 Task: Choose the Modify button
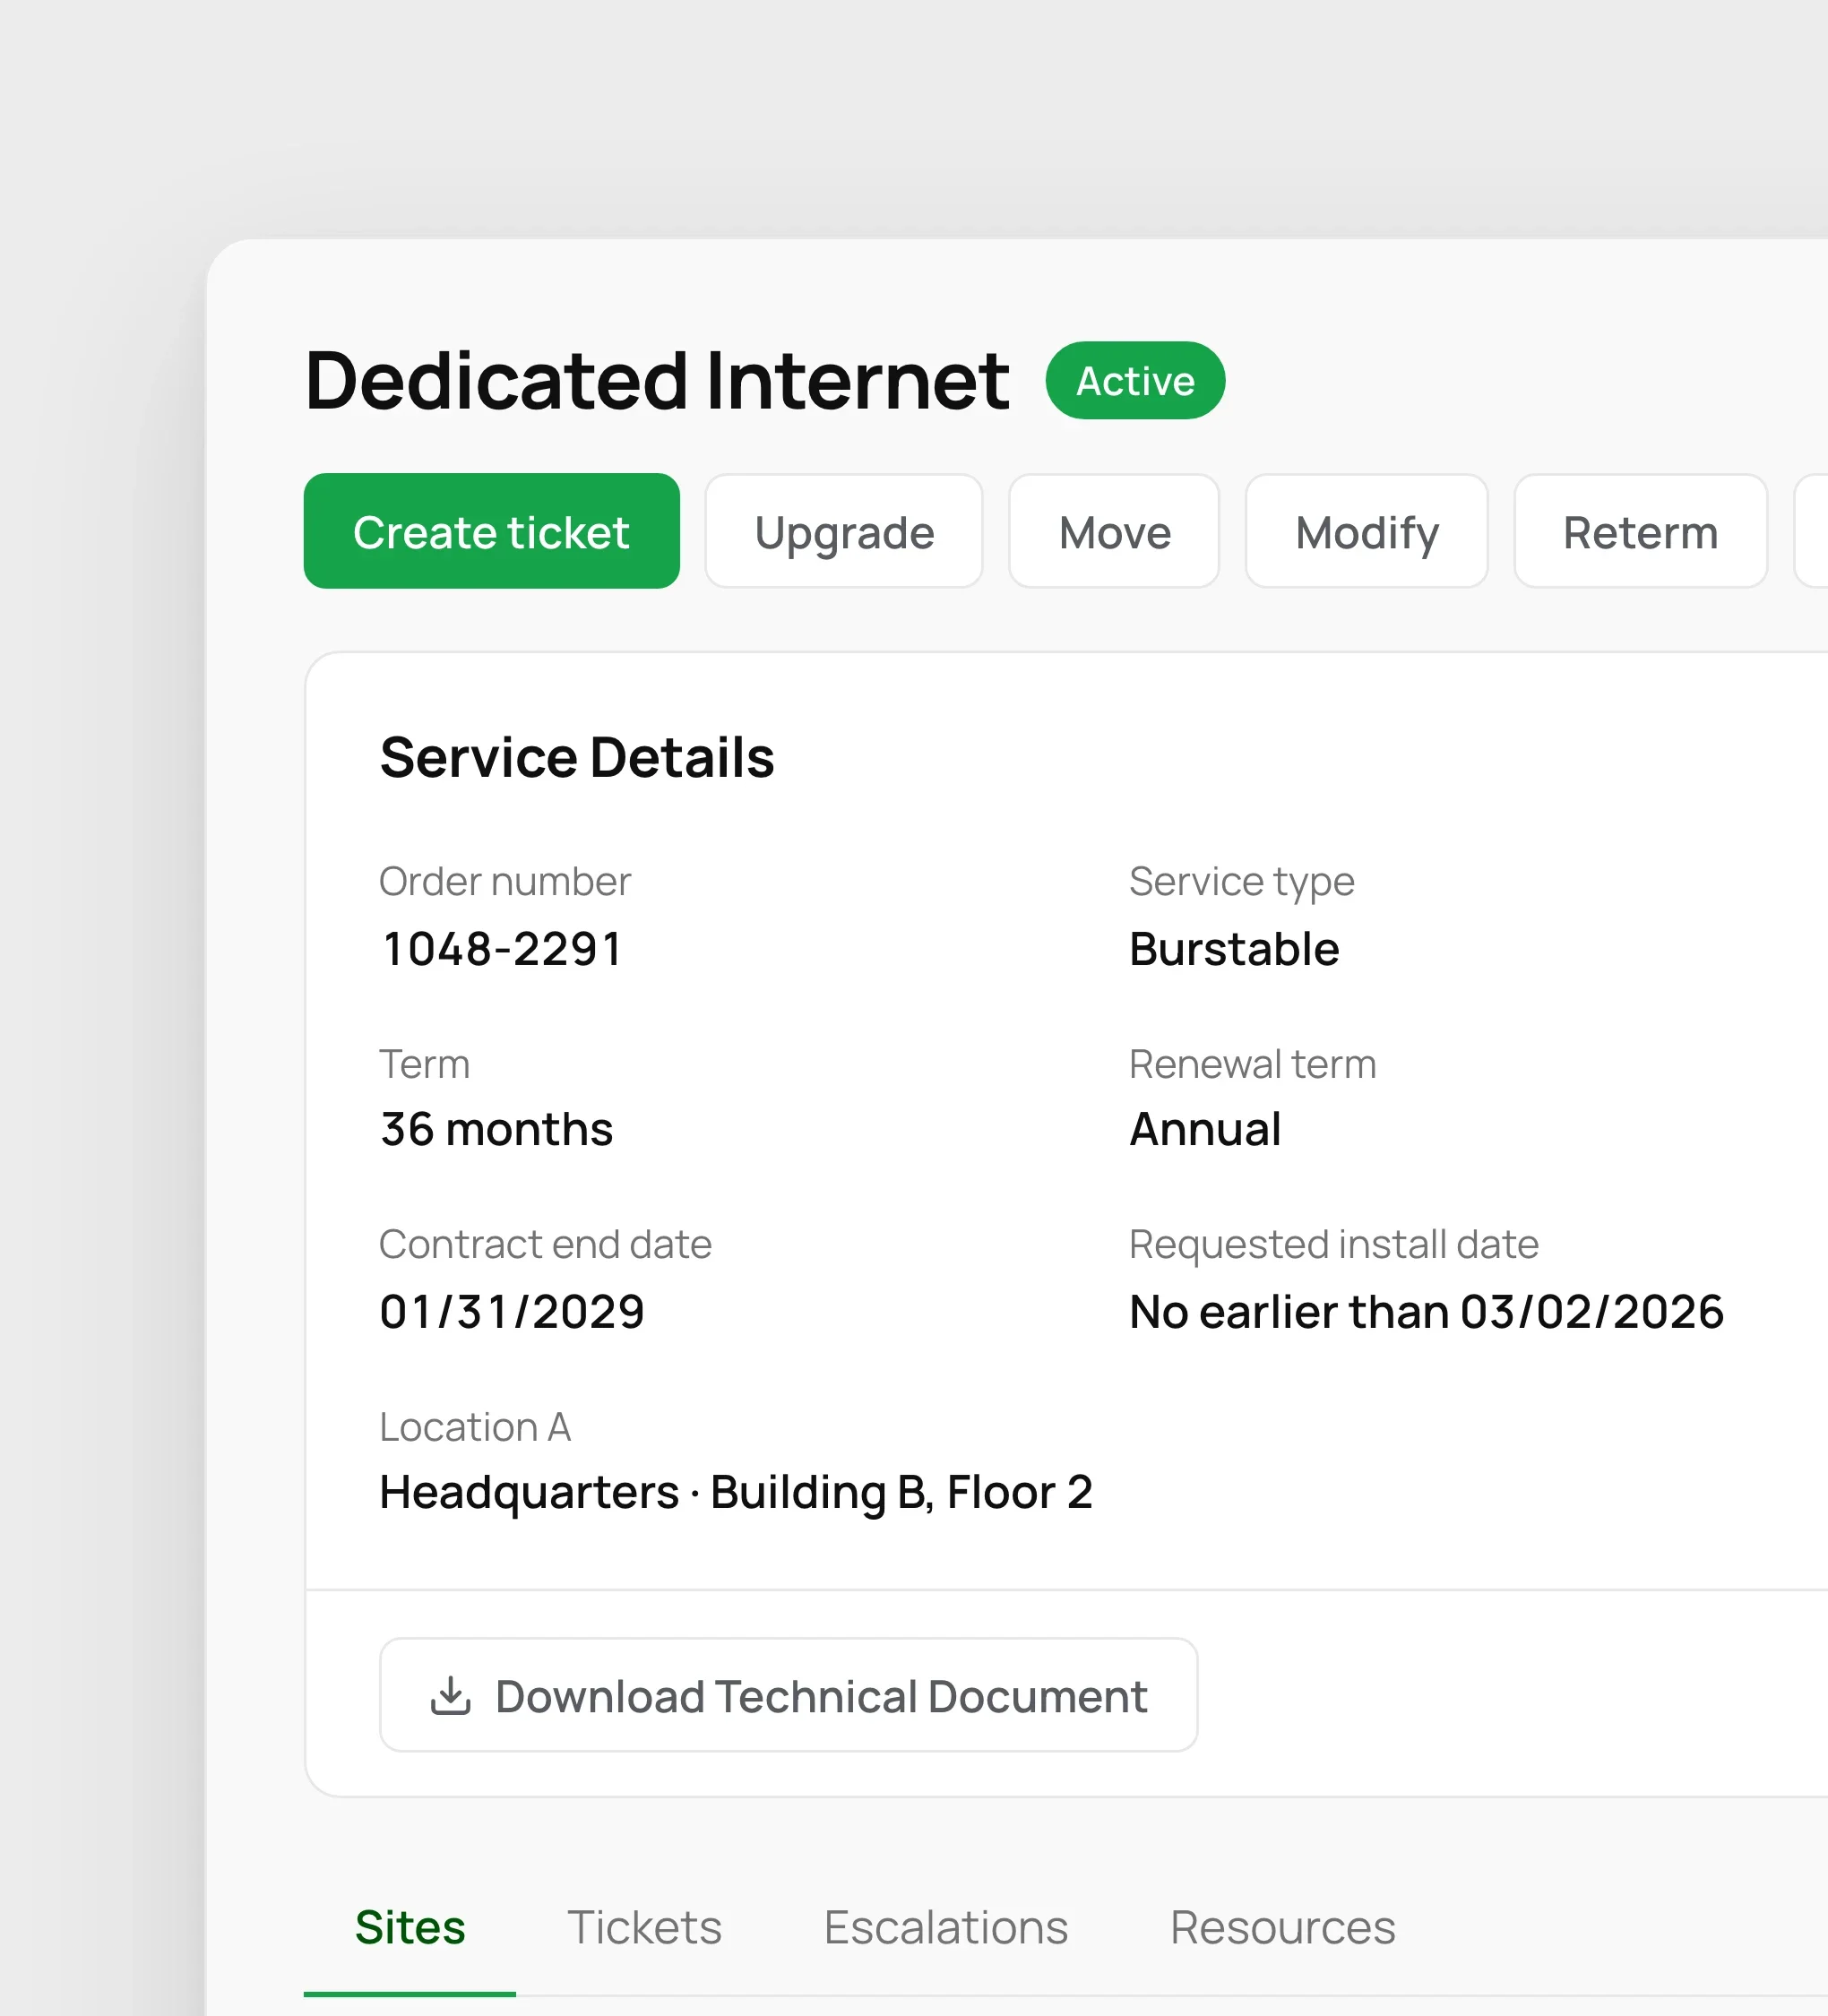pos(1366,531)
